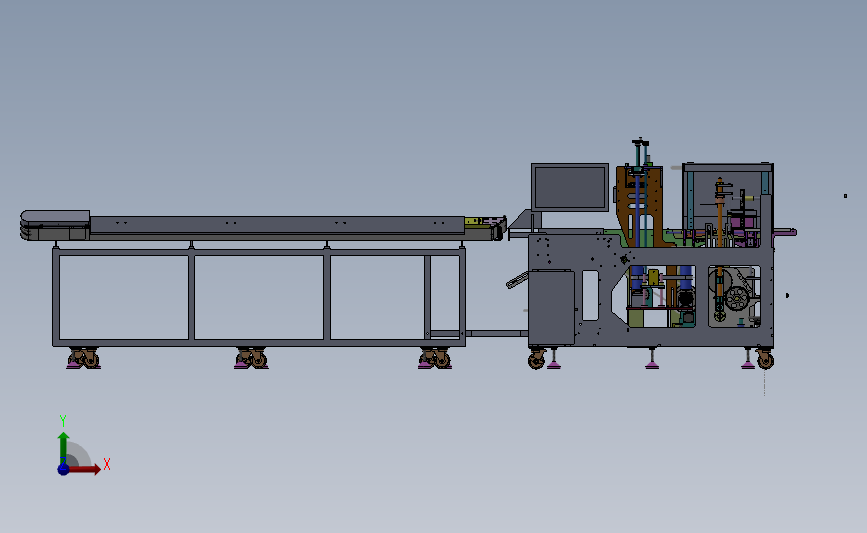The width and height of the screenshot is (867, 533).
Task: Select the monitor display panel on the machine
Action: pyautogui.click(x=570, y=187)
